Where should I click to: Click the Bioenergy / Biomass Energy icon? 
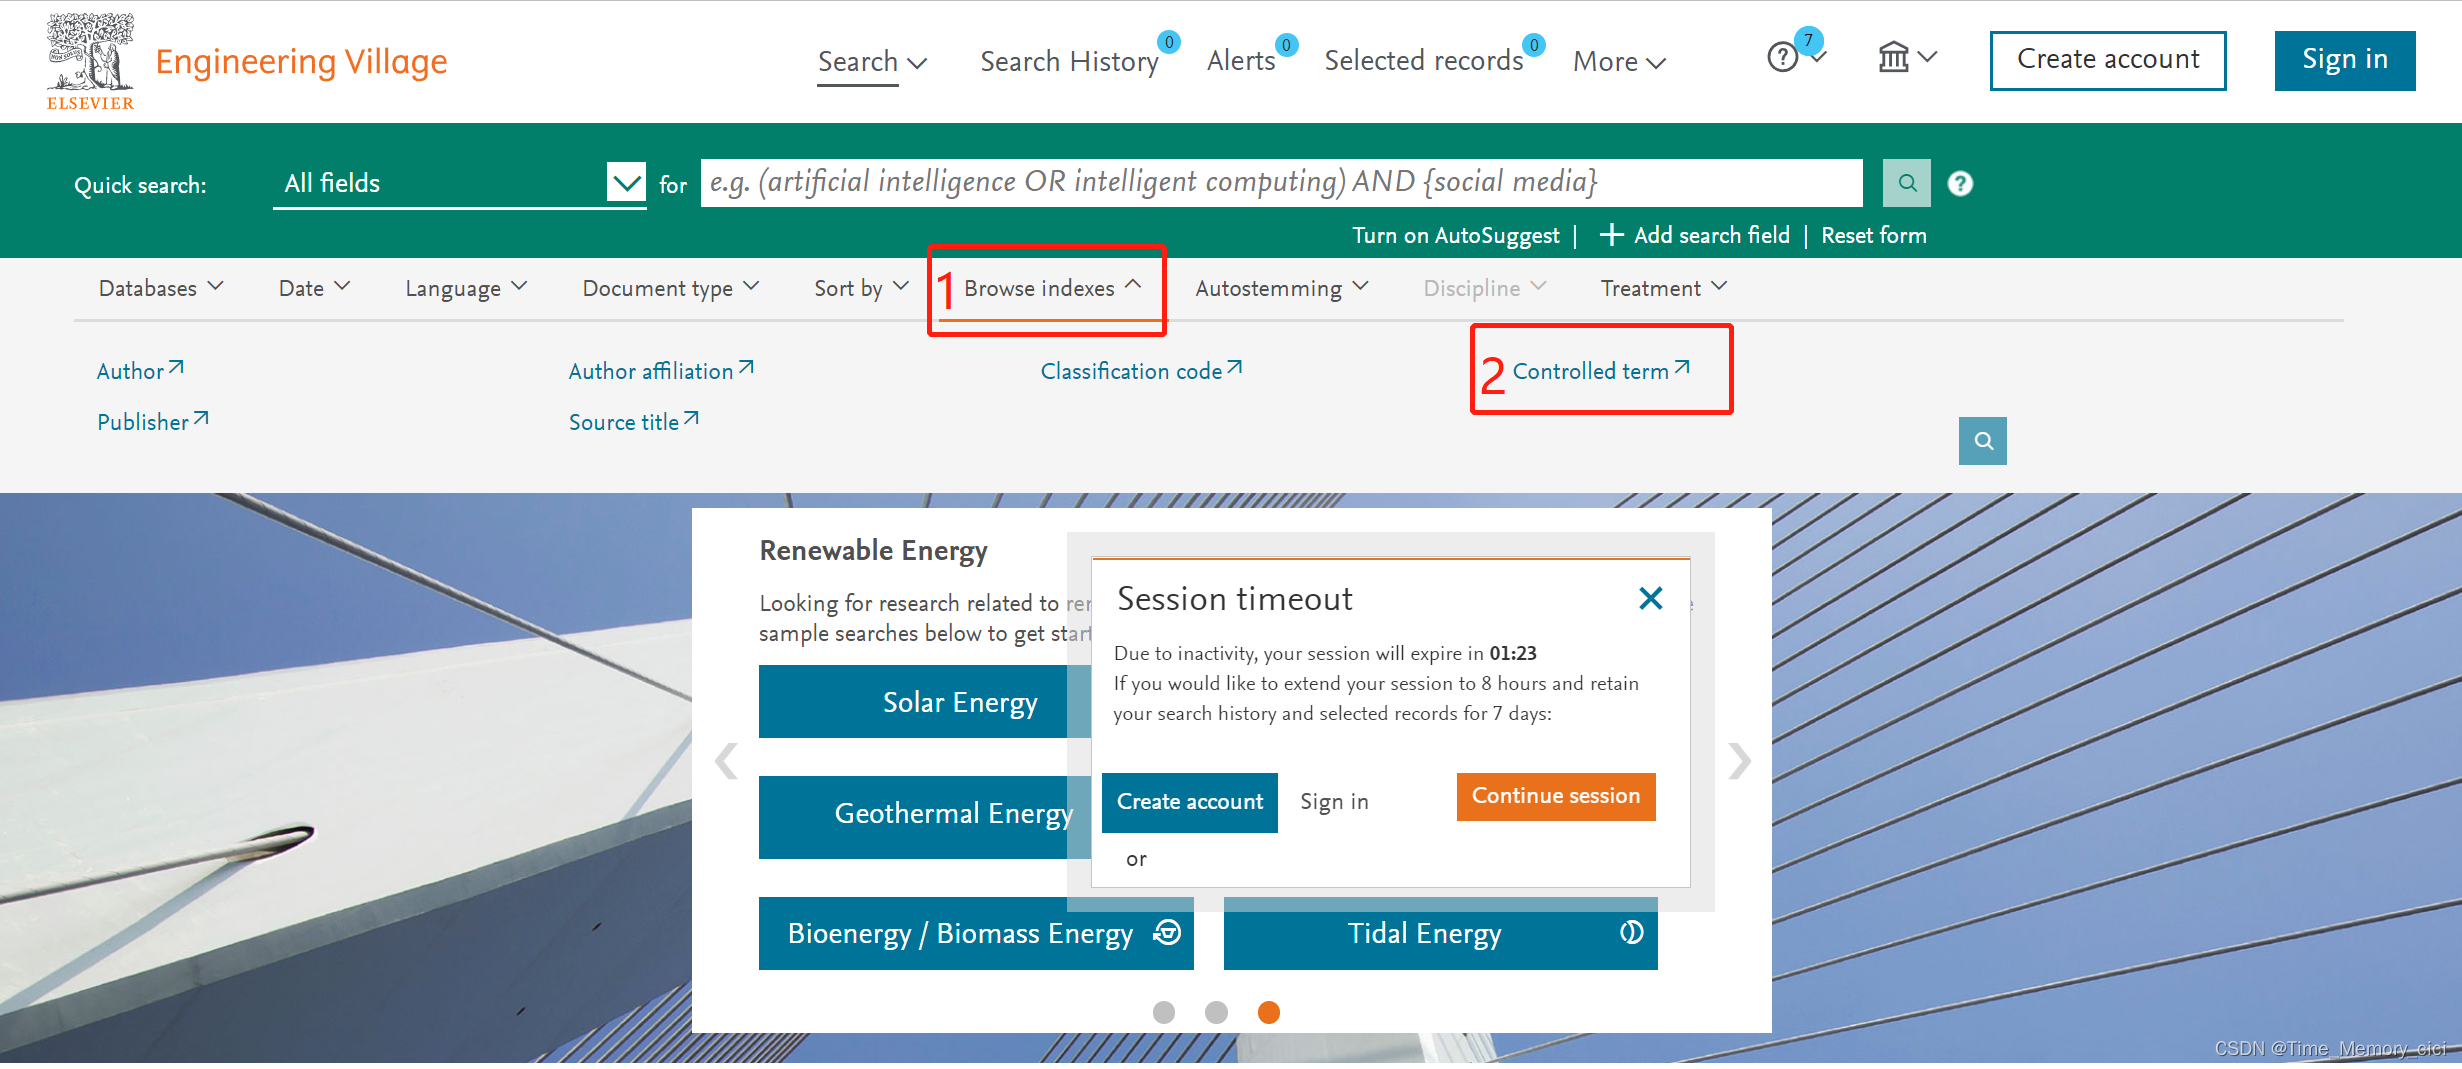(x=1167, y=932)
